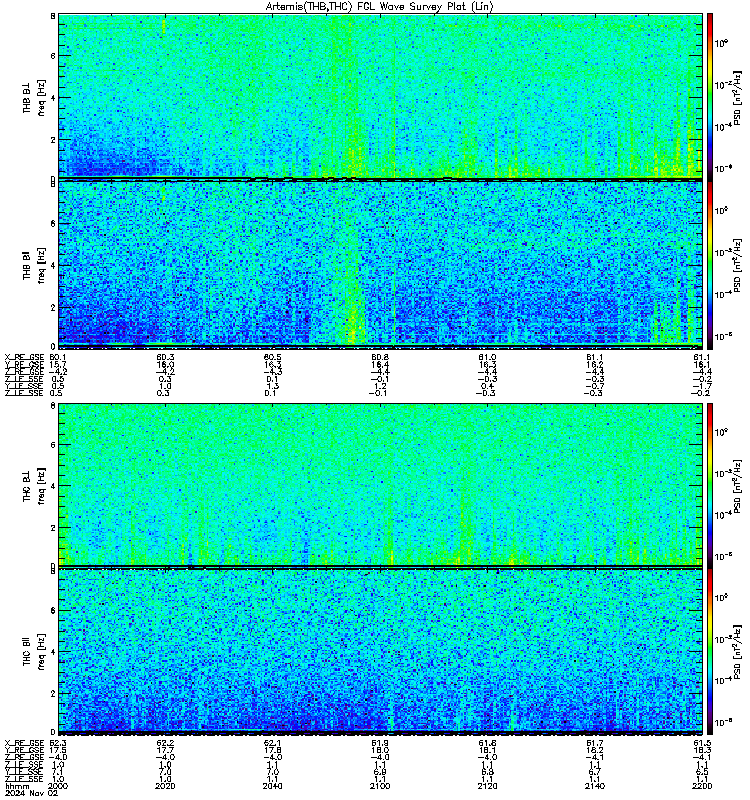The width and height of the screenshot is (750, 800).
Task: Click the PSD color bar of the THC B-parallel panel
Action: [710, 651]
